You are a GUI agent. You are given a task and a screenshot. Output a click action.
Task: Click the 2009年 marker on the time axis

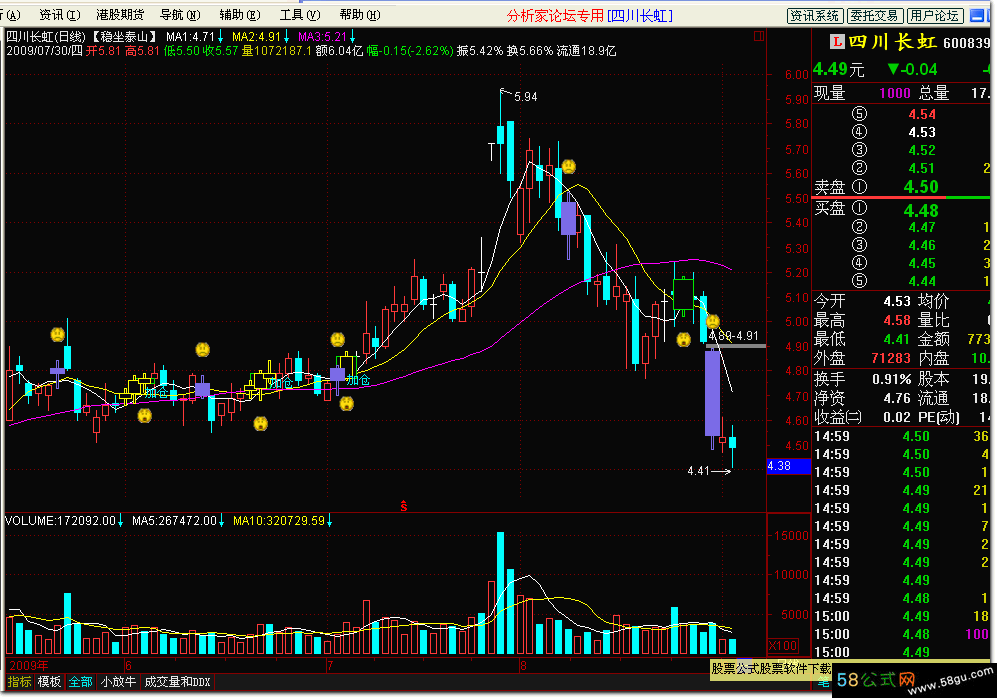pos(29,666)
